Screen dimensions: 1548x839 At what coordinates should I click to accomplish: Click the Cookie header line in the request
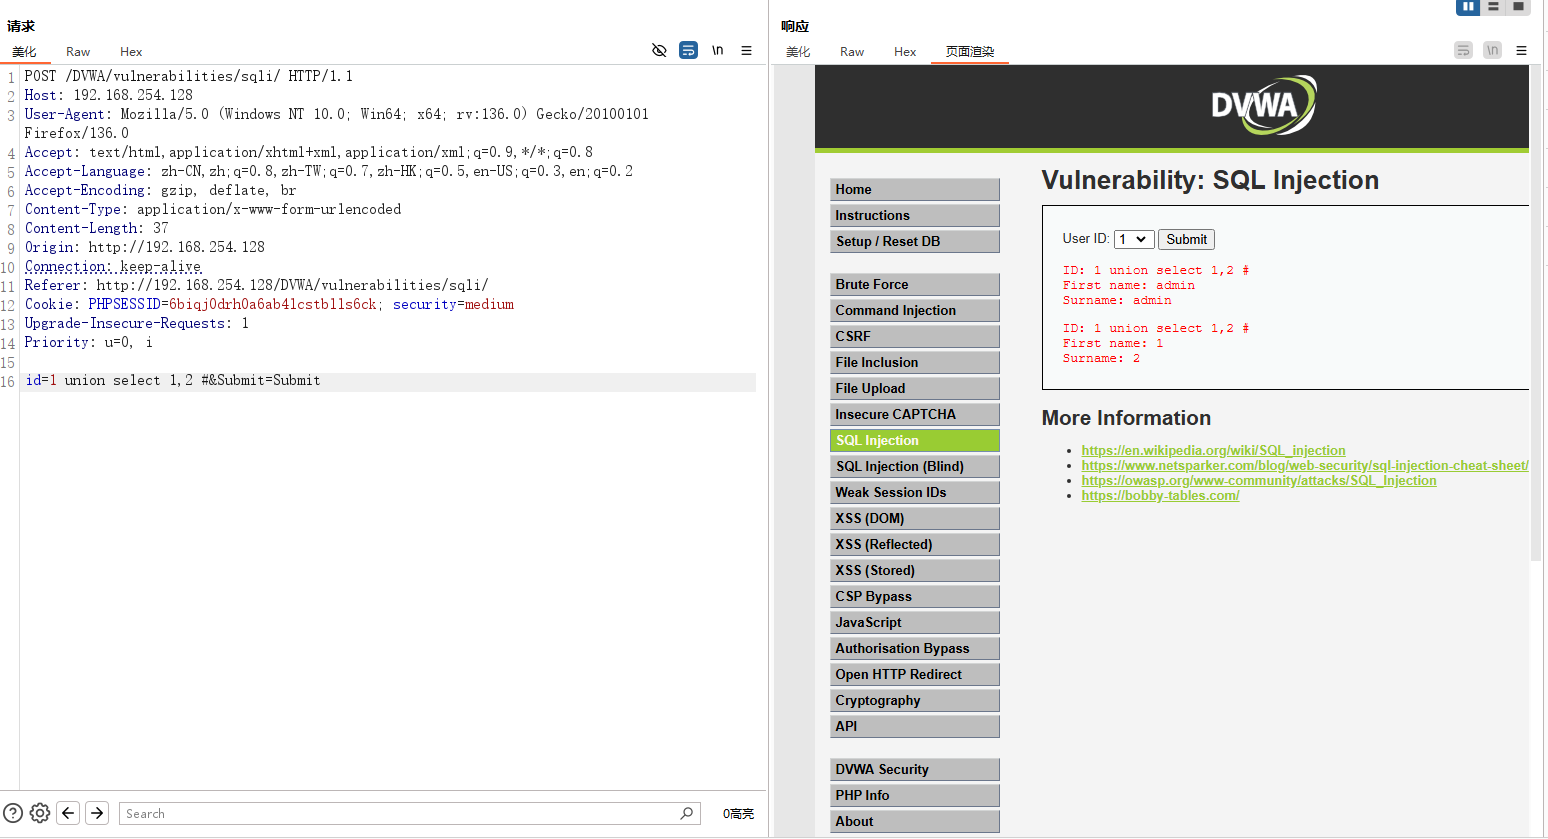(x=269, y=304)
